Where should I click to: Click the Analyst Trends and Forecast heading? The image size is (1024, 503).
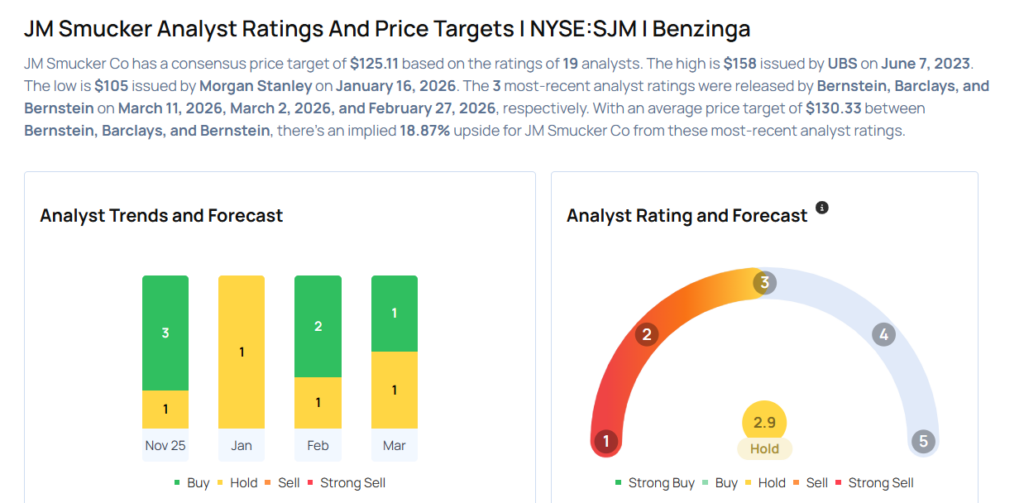click(x=161, y=215)
